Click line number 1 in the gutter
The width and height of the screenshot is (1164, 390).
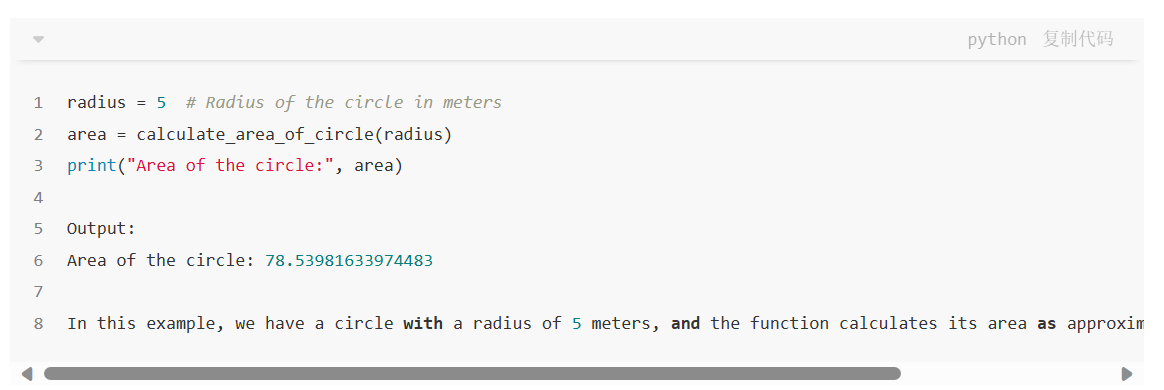click(38, 103)
